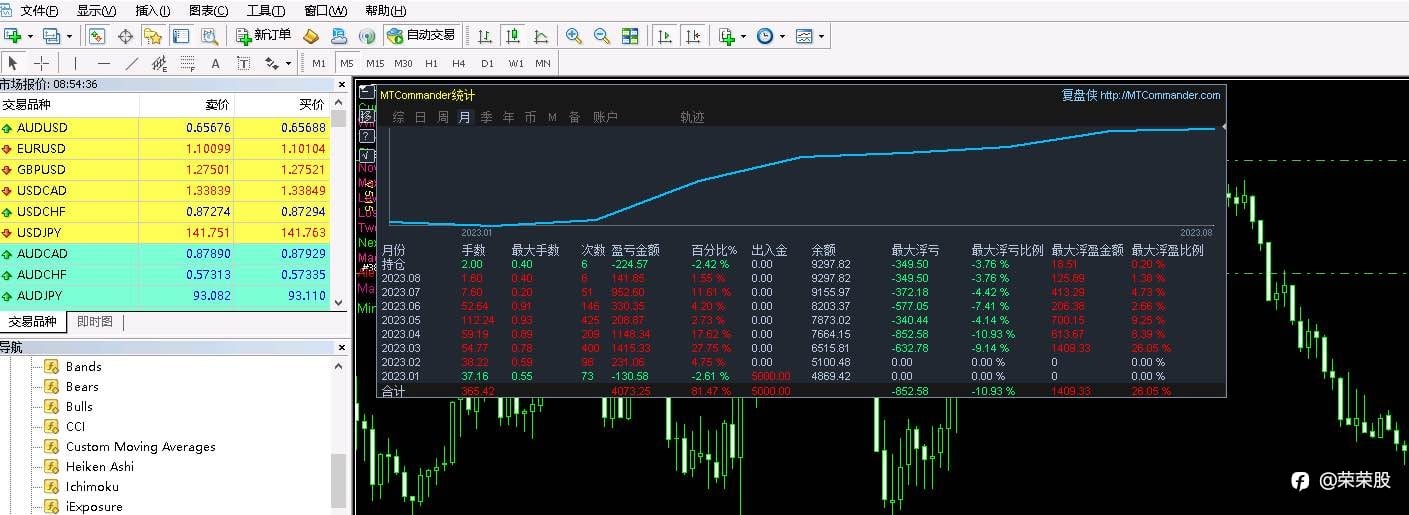This screenshot has width=1409, height=515.
Task: Select the arrow cursor tool
Action: click(x=13, y=63)
